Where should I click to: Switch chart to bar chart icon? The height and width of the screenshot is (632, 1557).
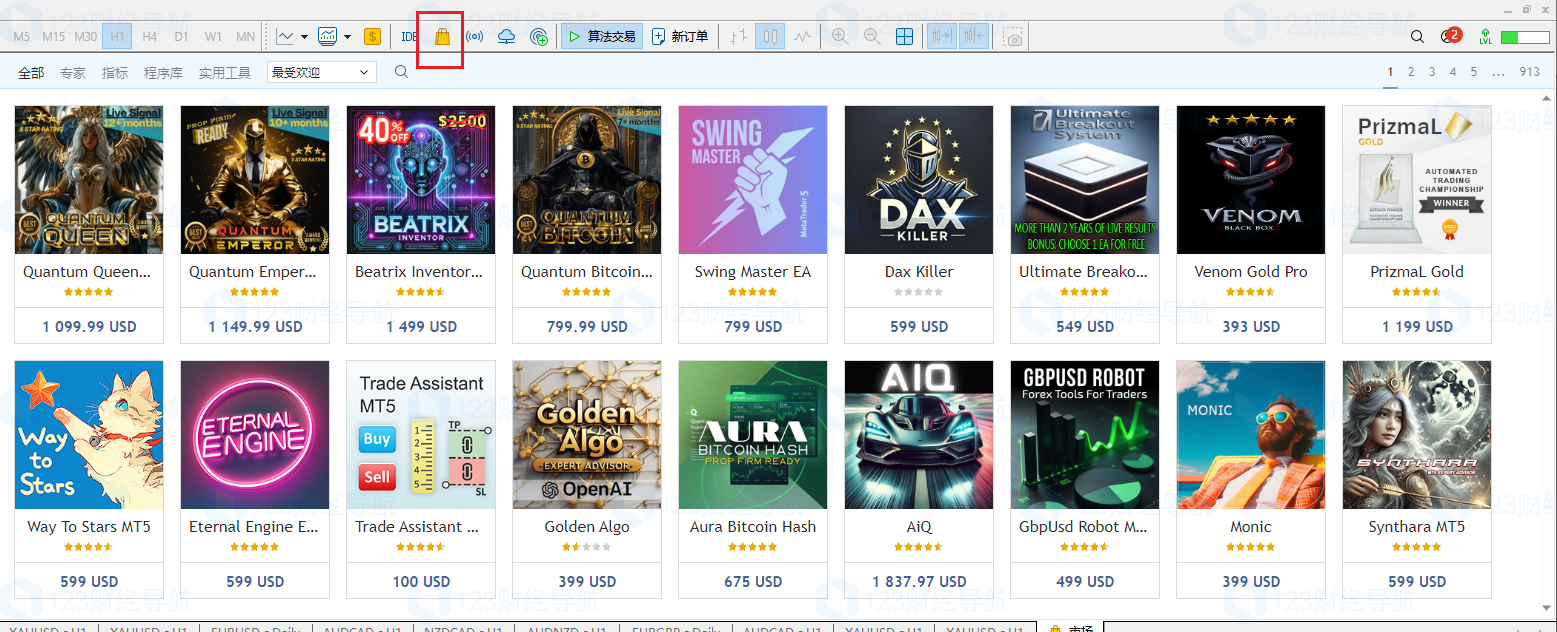pos(738,37)
